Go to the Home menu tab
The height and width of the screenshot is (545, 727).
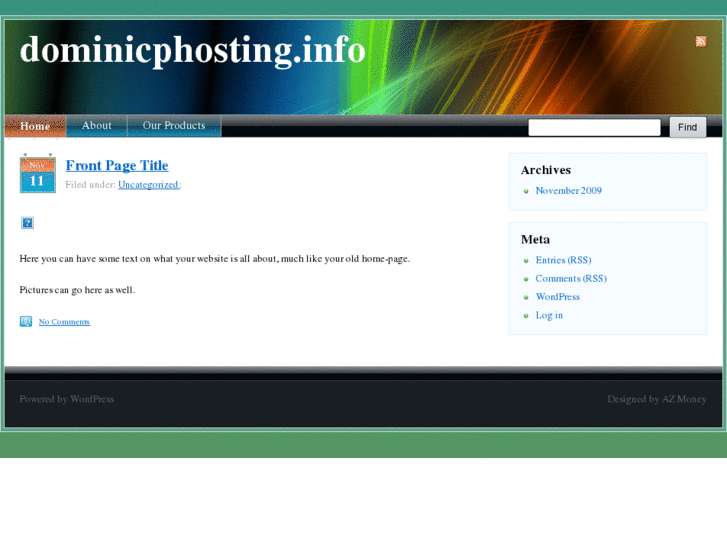click(x=35, y=126)
